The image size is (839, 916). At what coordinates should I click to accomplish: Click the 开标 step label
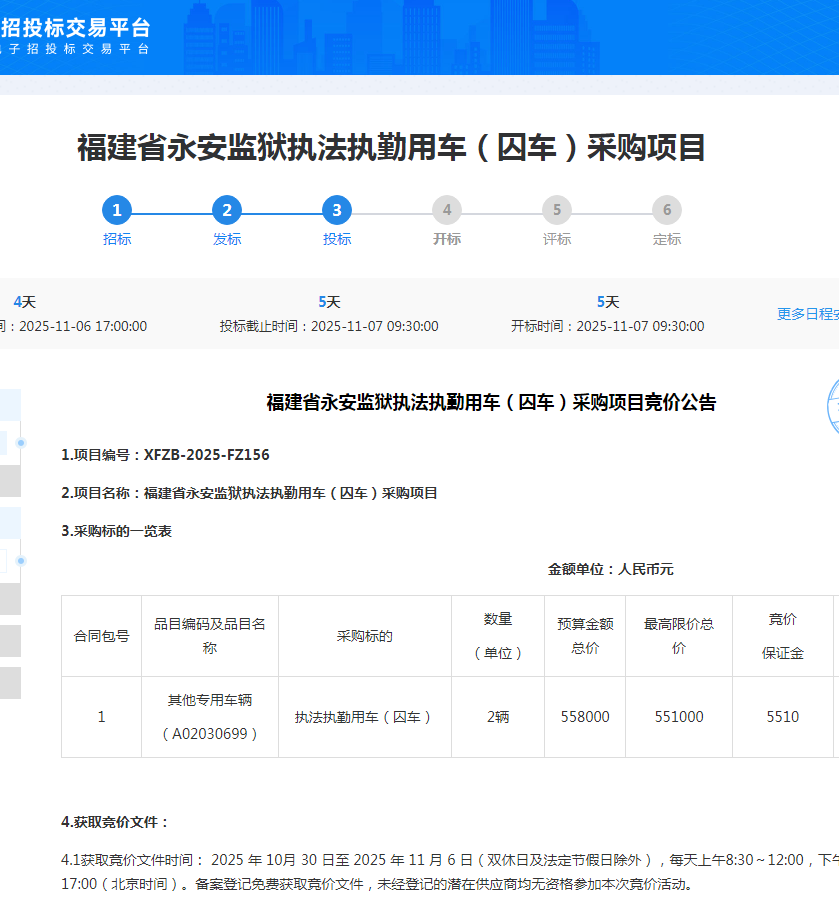pyautogui.click(x=447, y=240)
